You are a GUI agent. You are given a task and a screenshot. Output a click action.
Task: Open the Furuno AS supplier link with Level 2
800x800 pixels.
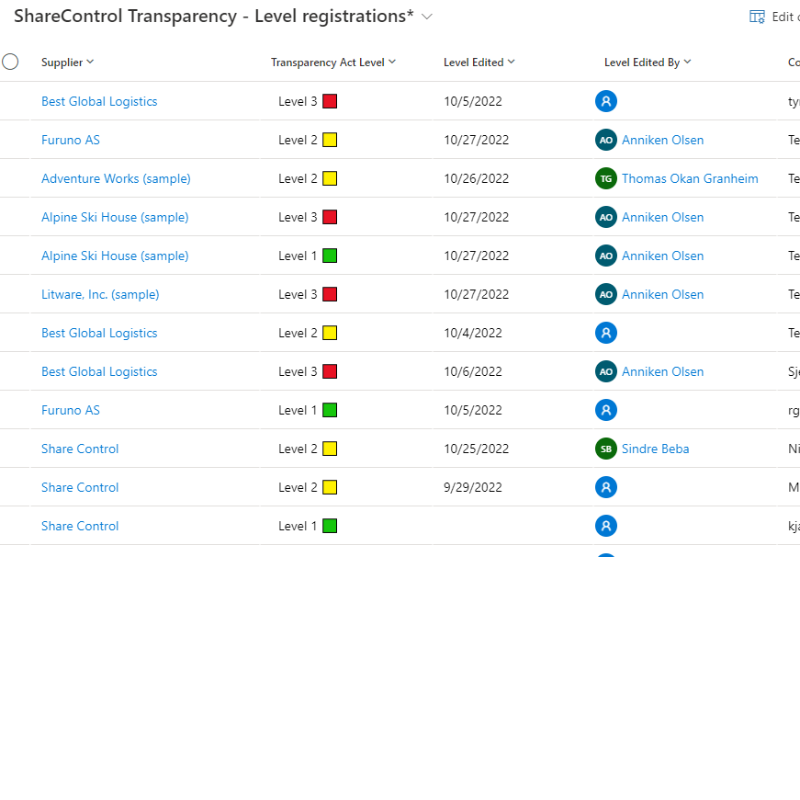[70, 140]
